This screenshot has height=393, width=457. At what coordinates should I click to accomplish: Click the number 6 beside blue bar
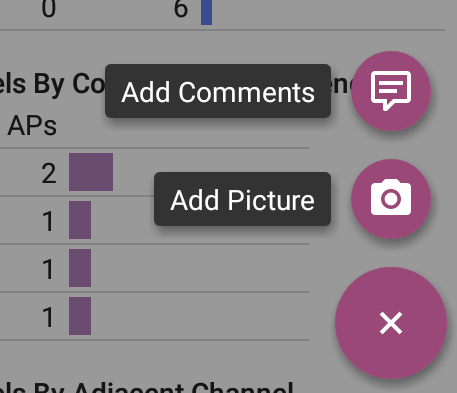[x=181, y=8]
